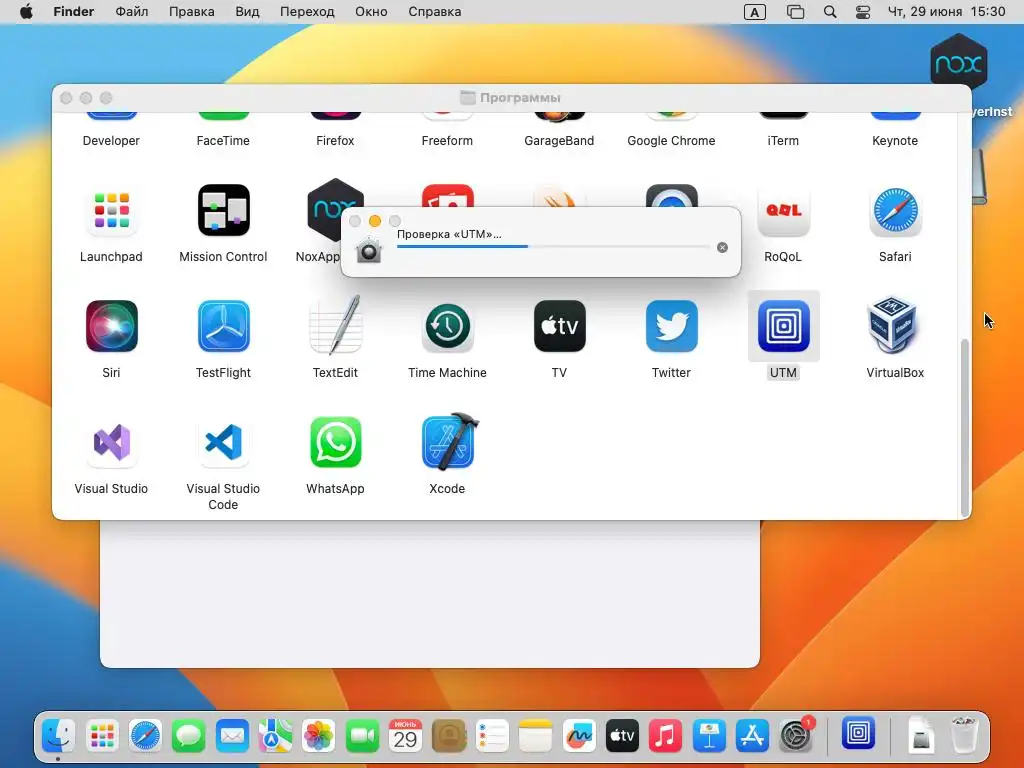Viewport: 1024px width, 768px height.
Task: Open Launchpad from the Dock
Action: (x=102, y=736)
